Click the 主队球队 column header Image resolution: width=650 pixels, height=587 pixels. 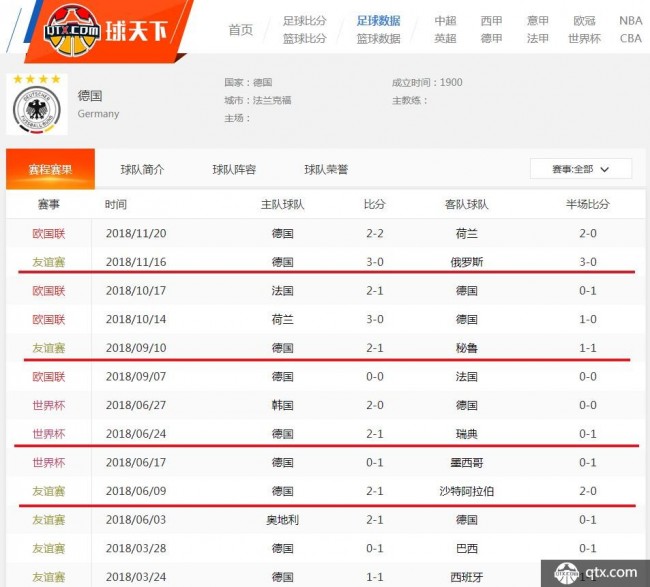pos(283,204)
